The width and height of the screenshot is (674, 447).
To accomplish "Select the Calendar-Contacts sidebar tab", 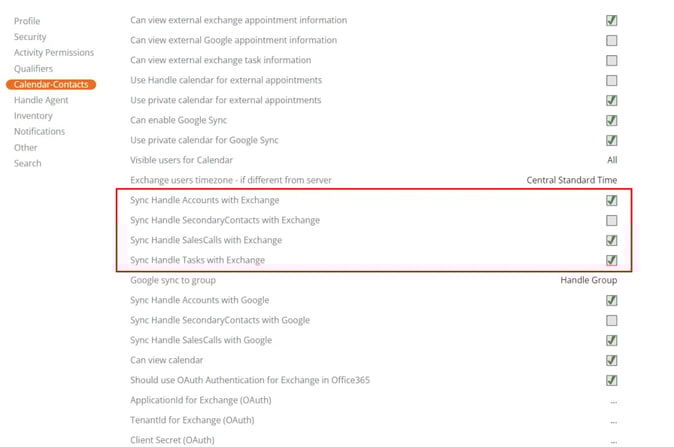I will [x=51, y=85].
